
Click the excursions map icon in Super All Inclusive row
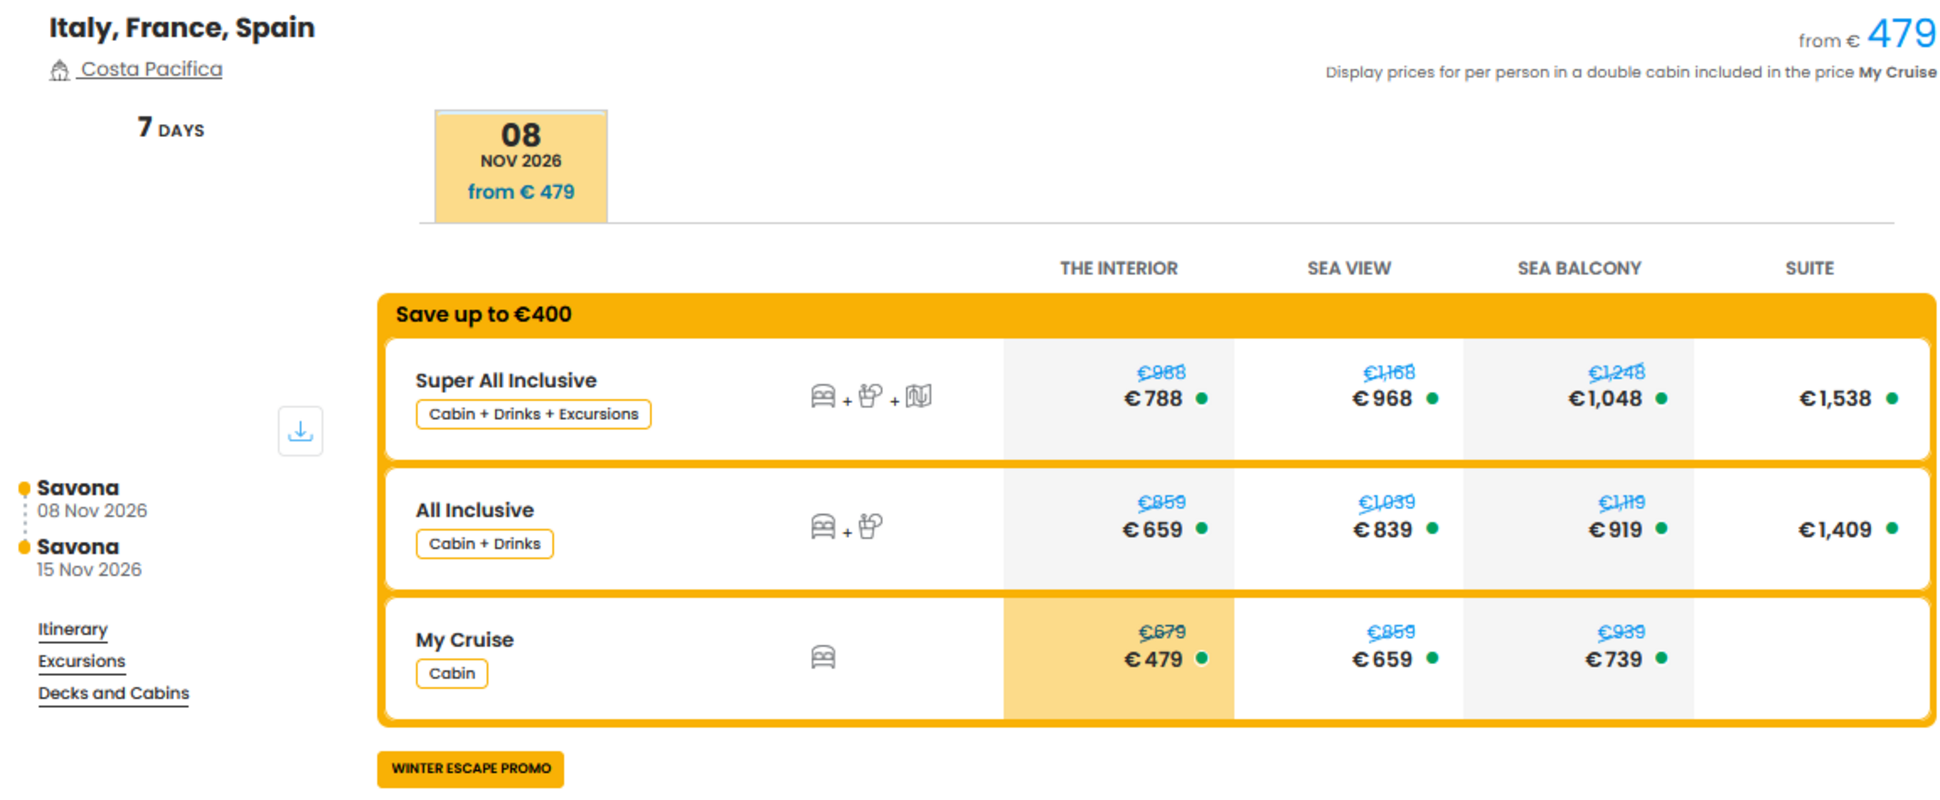(x=918, y=396)
